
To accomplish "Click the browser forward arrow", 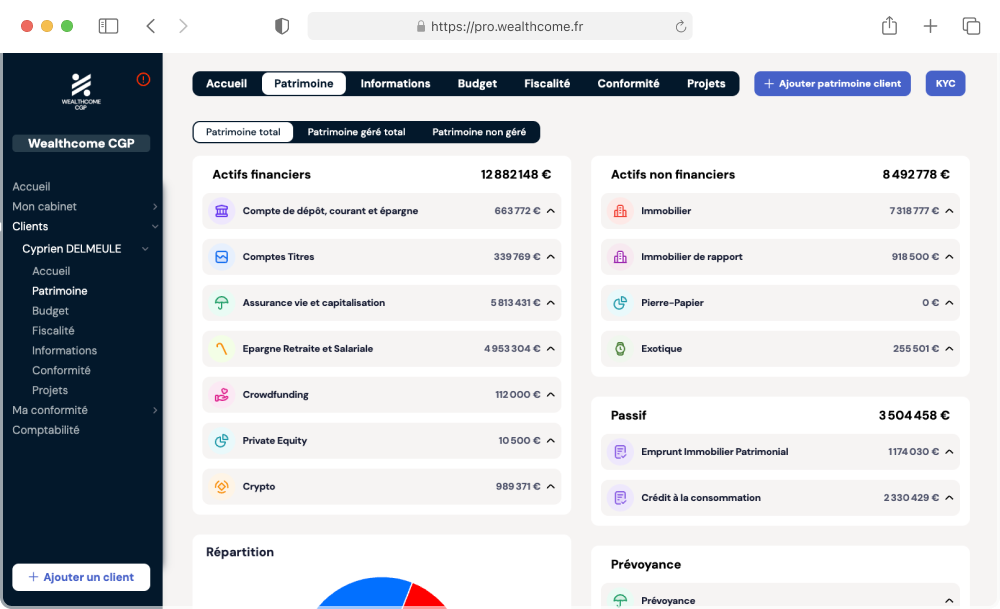I will pos(183,26).
